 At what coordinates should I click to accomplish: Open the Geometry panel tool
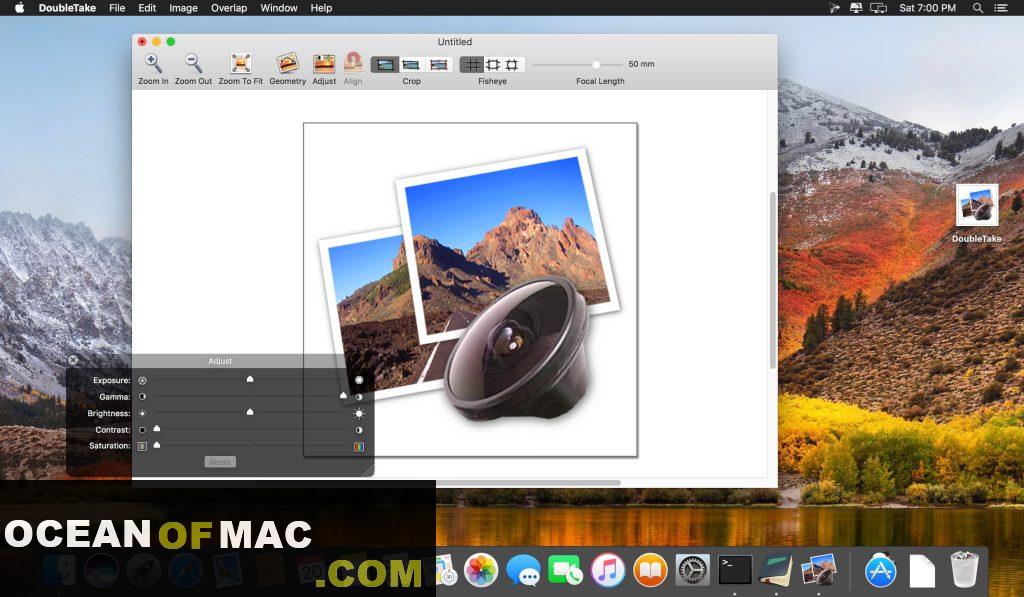287,69
